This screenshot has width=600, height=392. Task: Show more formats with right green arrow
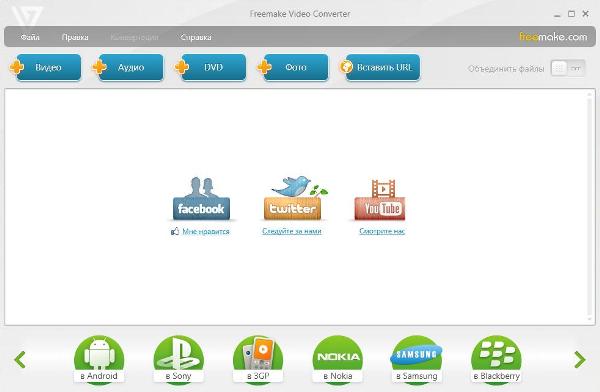(580, 359)
